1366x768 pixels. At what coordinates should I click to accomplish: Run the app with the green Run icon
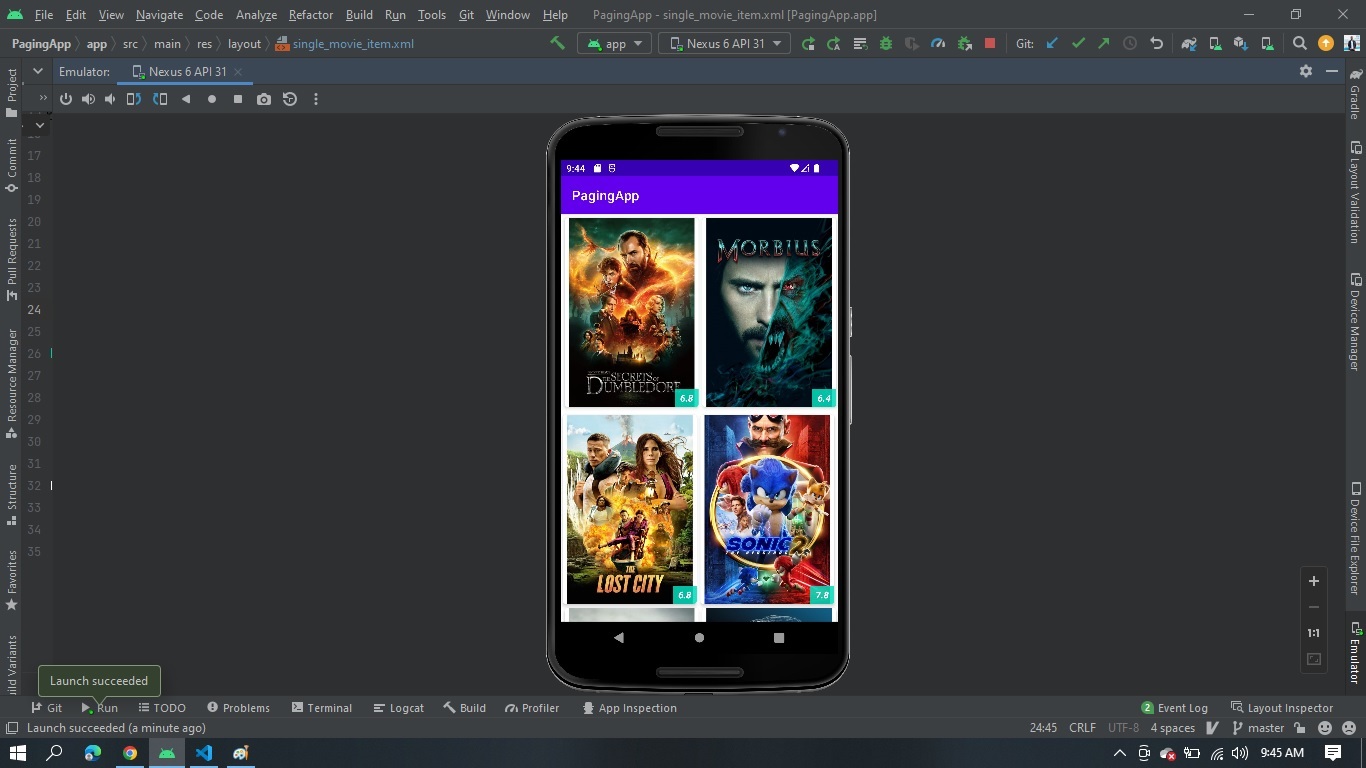pos(808,43)
